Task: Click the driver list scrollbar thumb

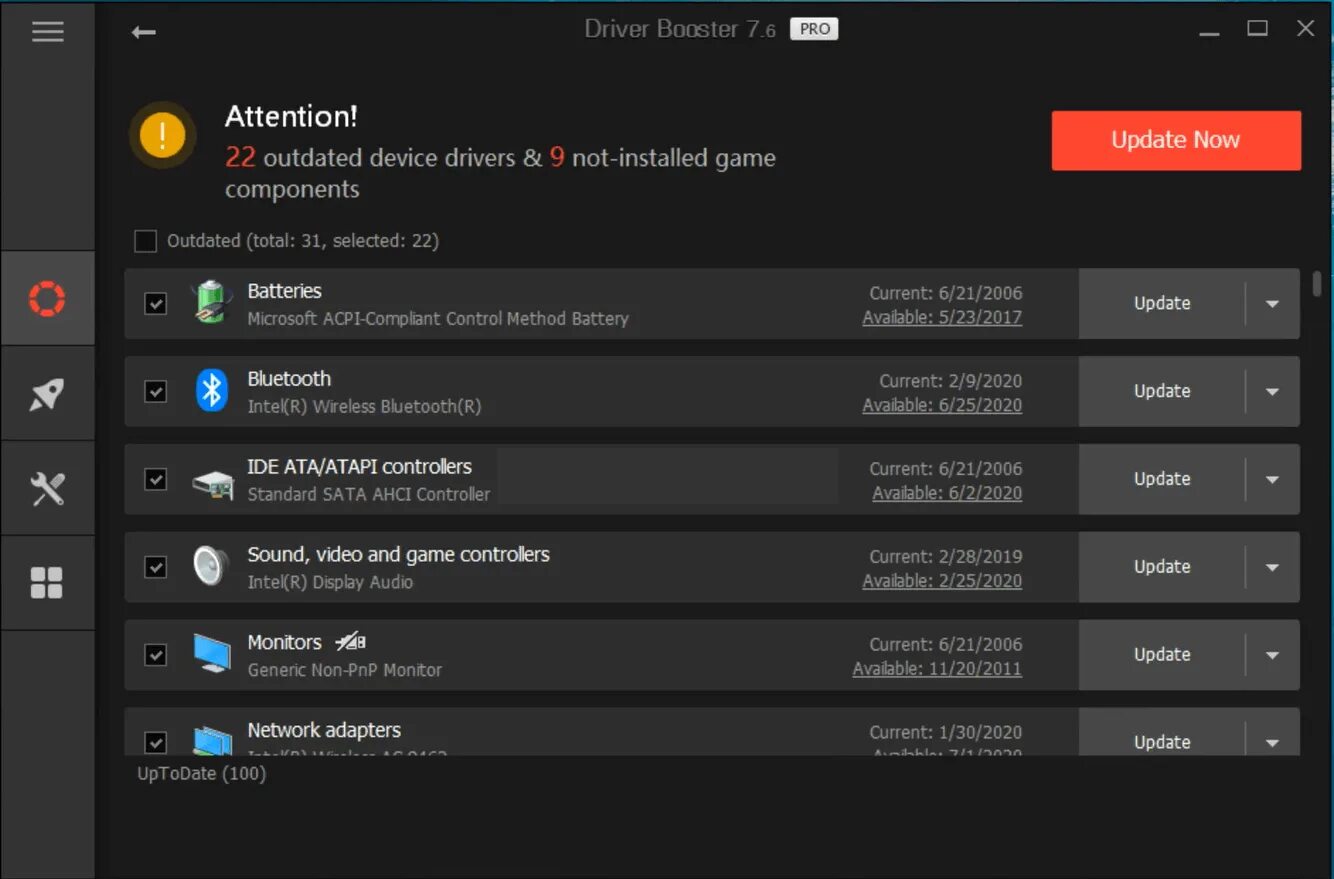Action: (x=1317, y=284)
